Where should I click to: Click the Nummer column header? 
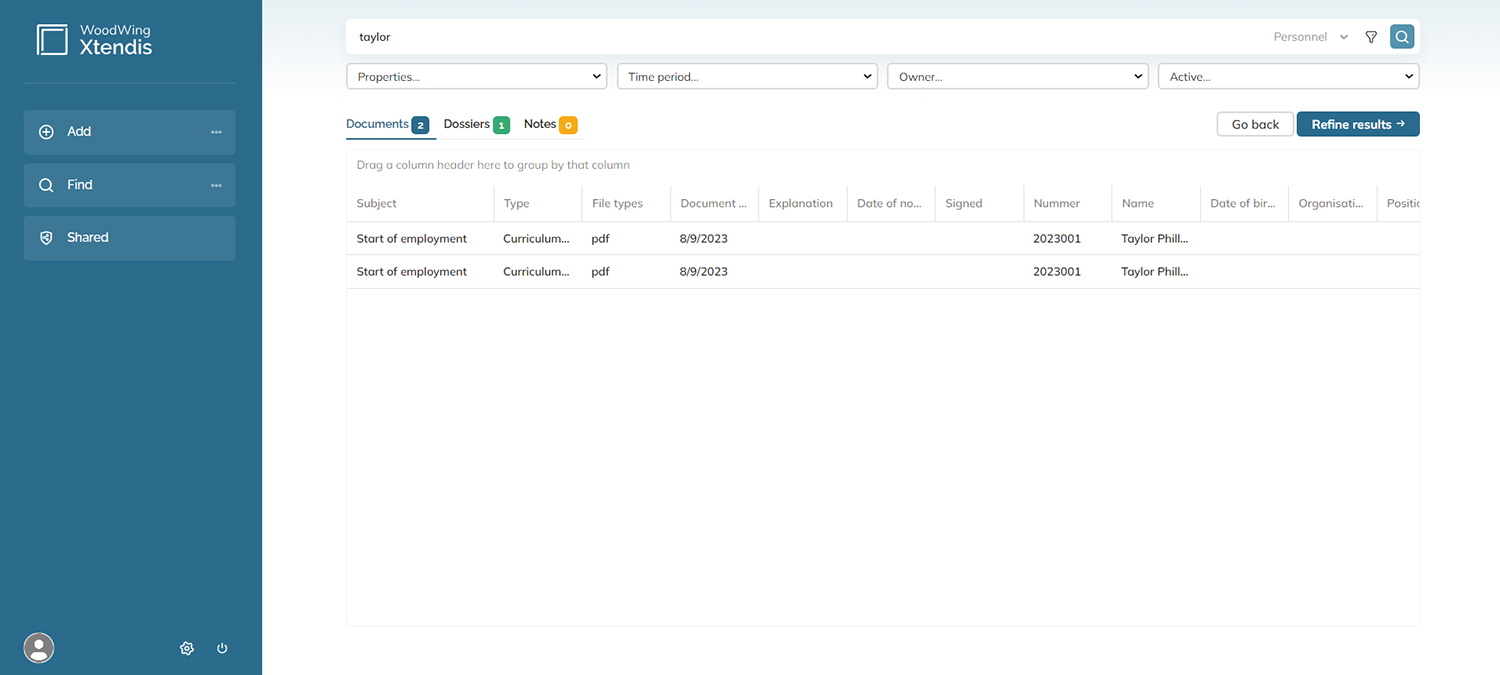click(x=1067, y=203)
